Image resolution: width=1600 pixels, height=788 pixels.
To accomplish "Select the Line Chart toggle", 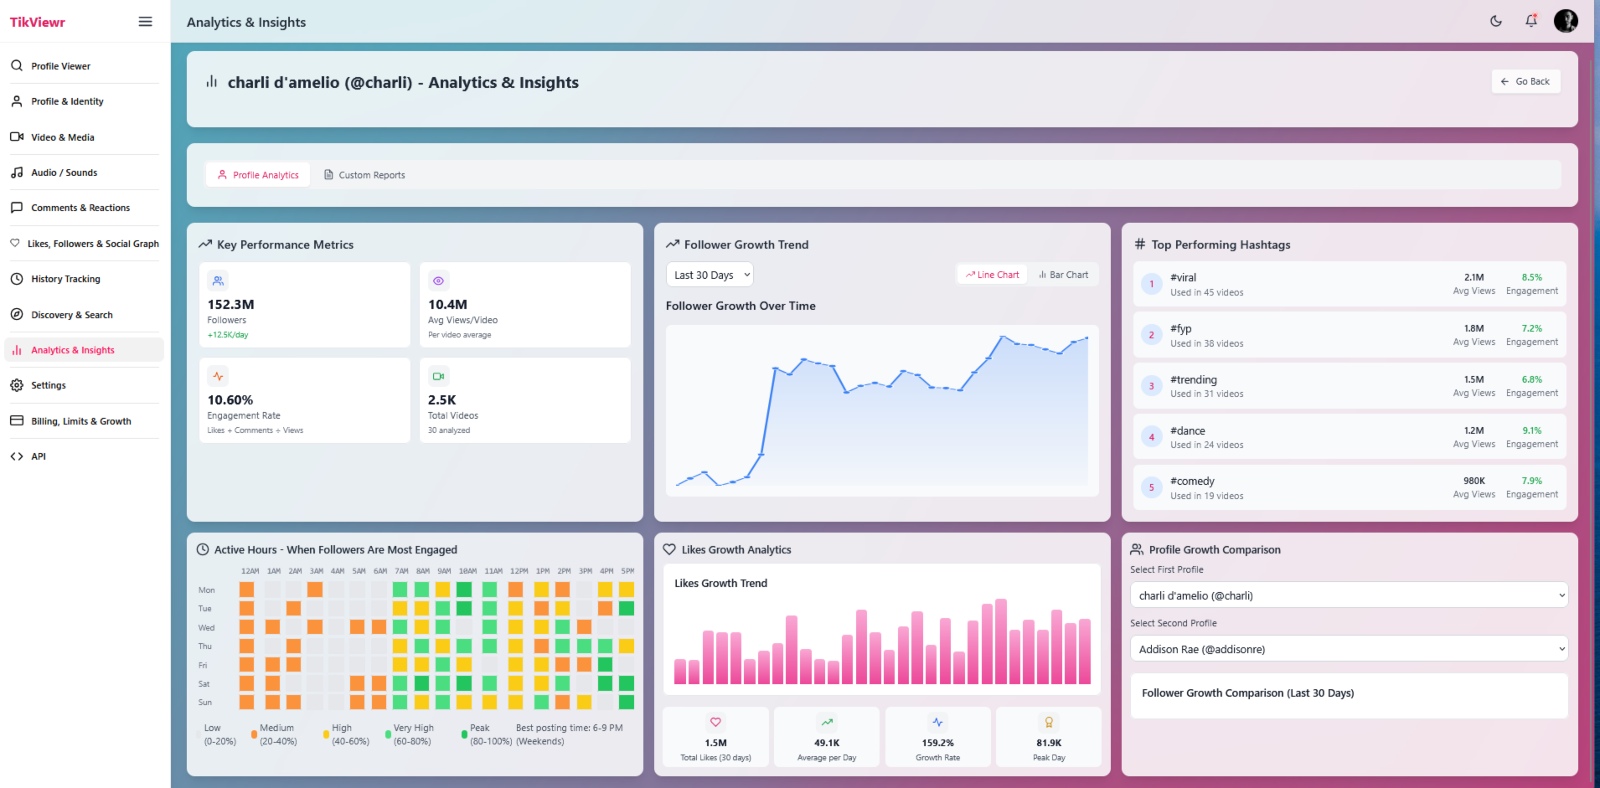I will [992, 275].
